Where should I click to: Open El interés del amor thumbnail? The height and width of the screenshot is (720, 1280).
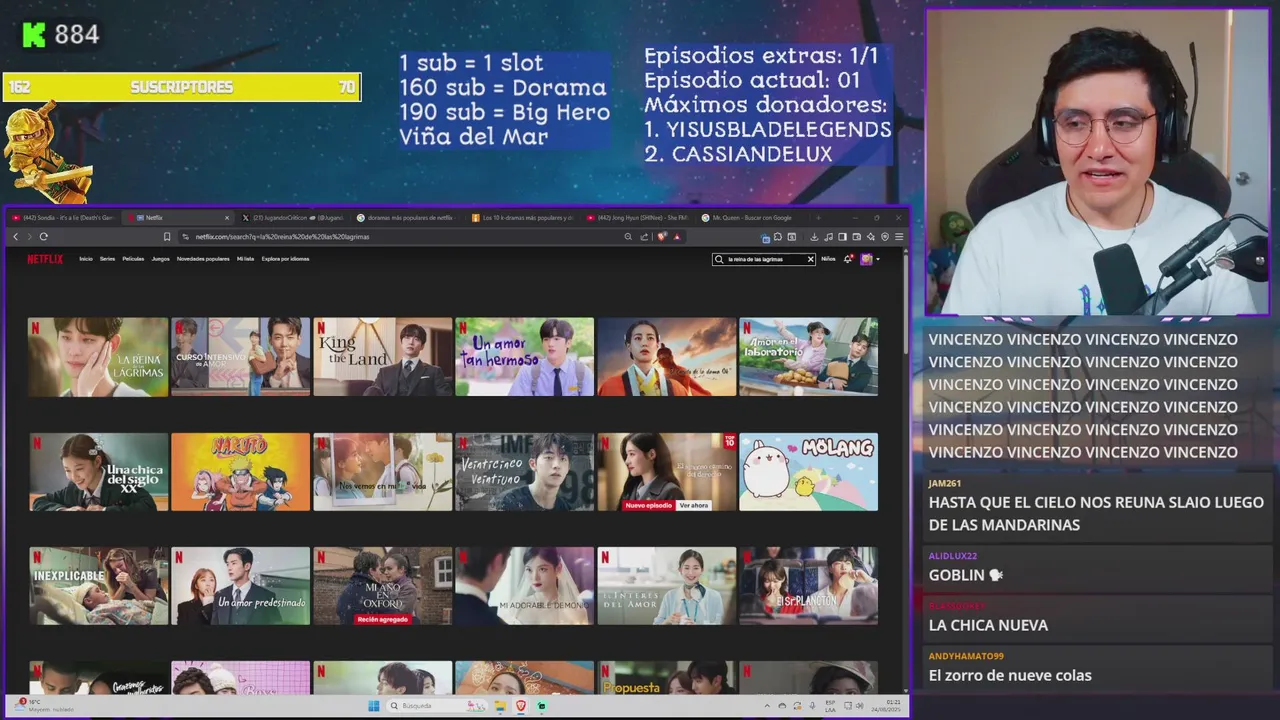click(666, 586)
